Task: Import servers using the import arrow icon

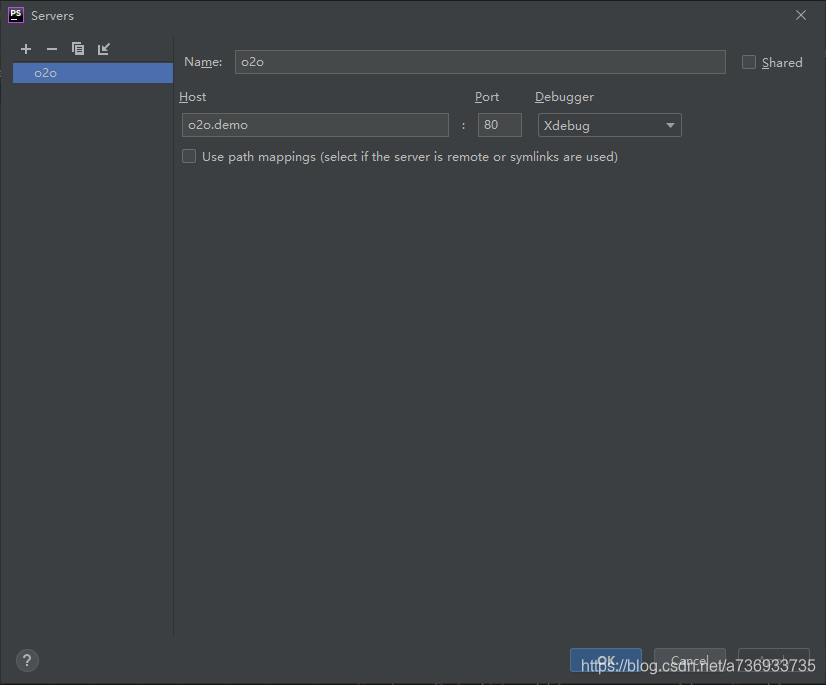Action: coord(103,48)
